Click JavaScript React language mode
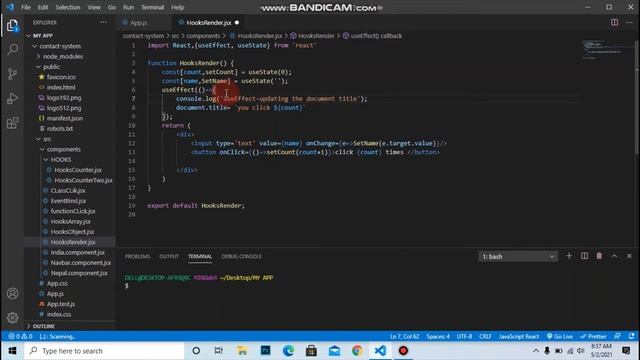Image resolution: width=640 pixels, height=360 pixels. 519,336
